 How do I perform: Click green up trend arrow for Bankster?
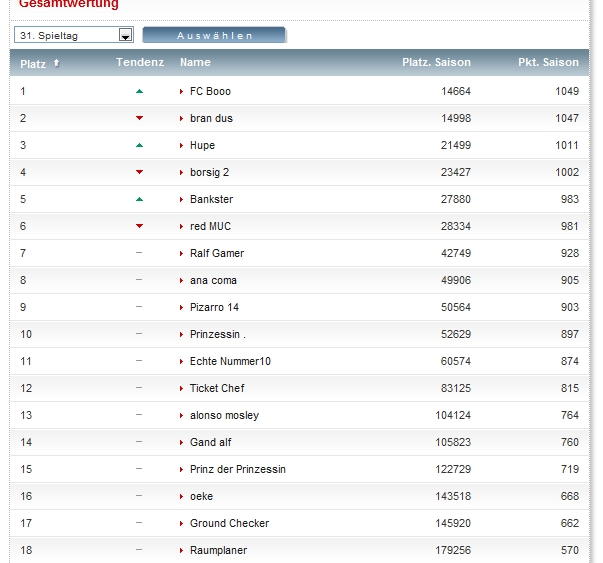(139, 199)
